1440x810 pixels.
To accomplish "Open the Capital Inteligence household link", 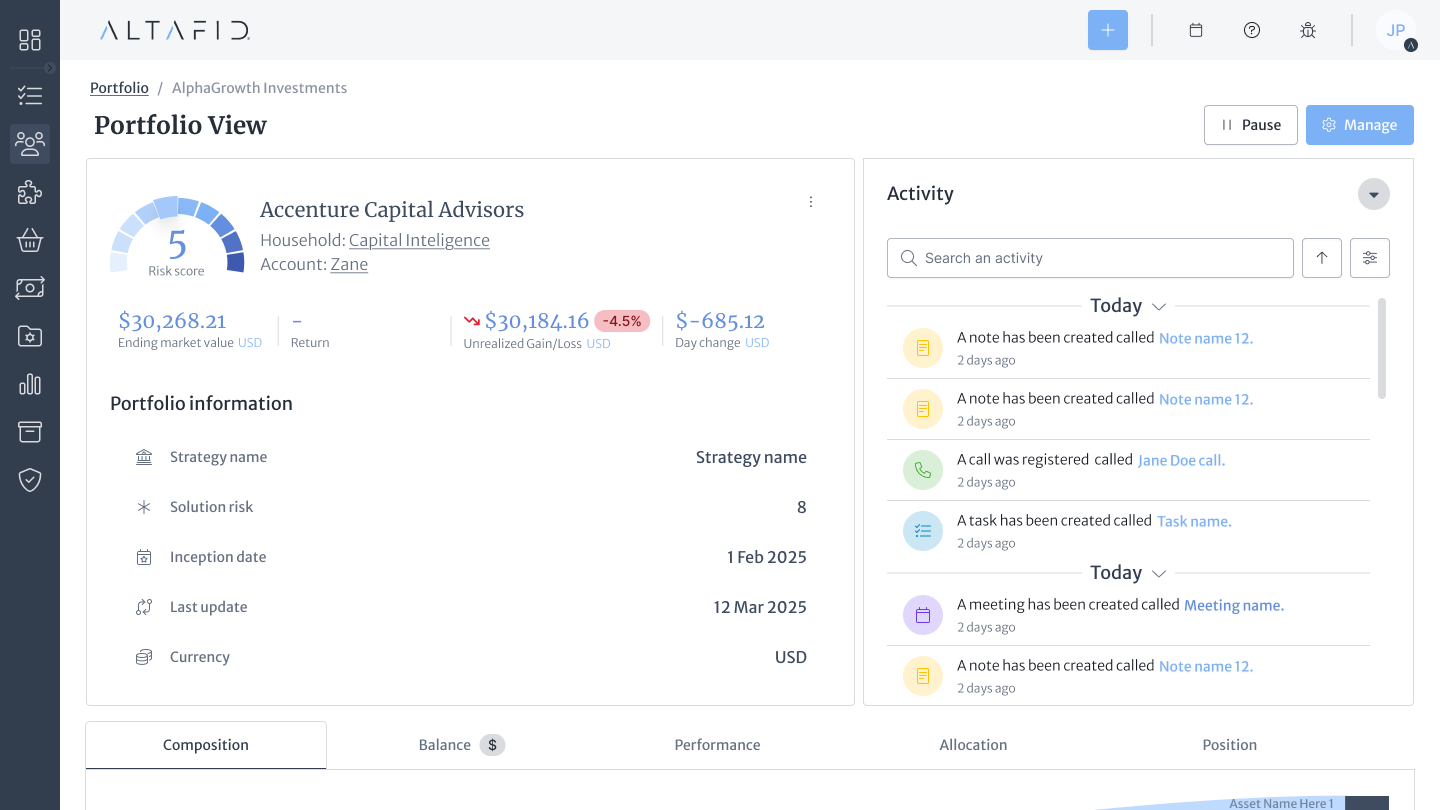I will 419,240.
